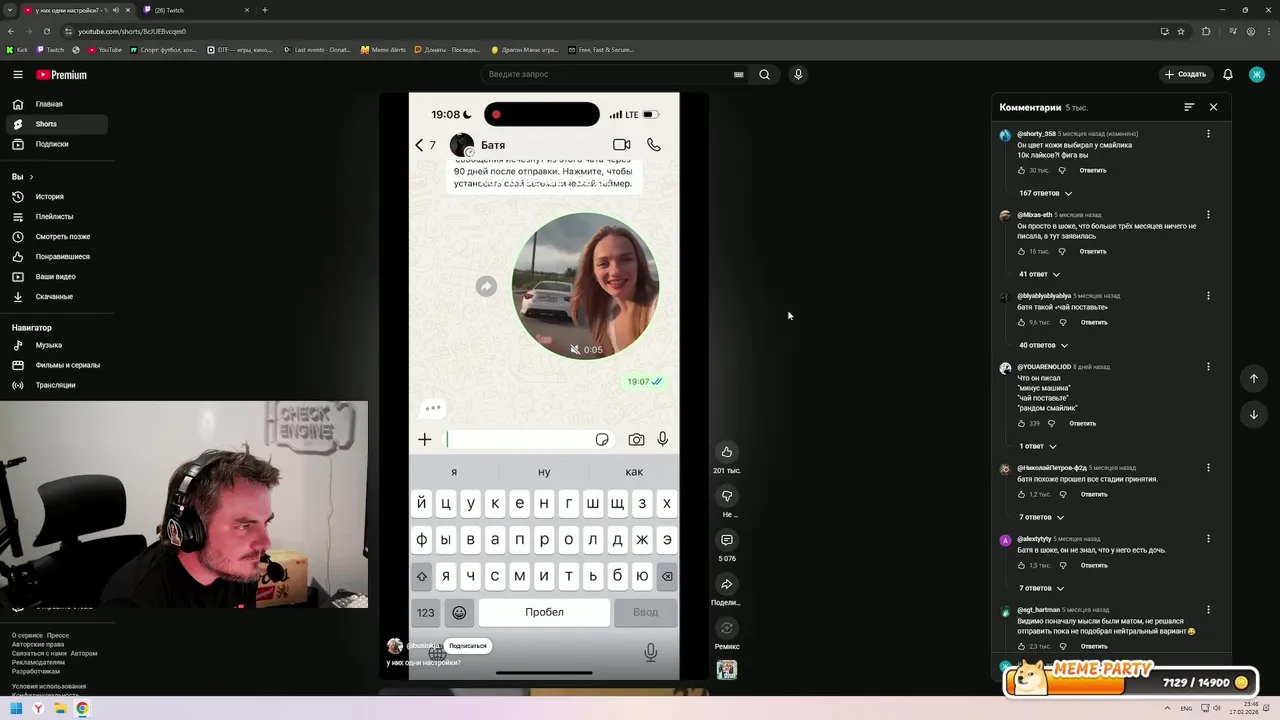The image size is (1280, 720).
Task: Expand 1 ответ replies
Action: (1037, 446)
